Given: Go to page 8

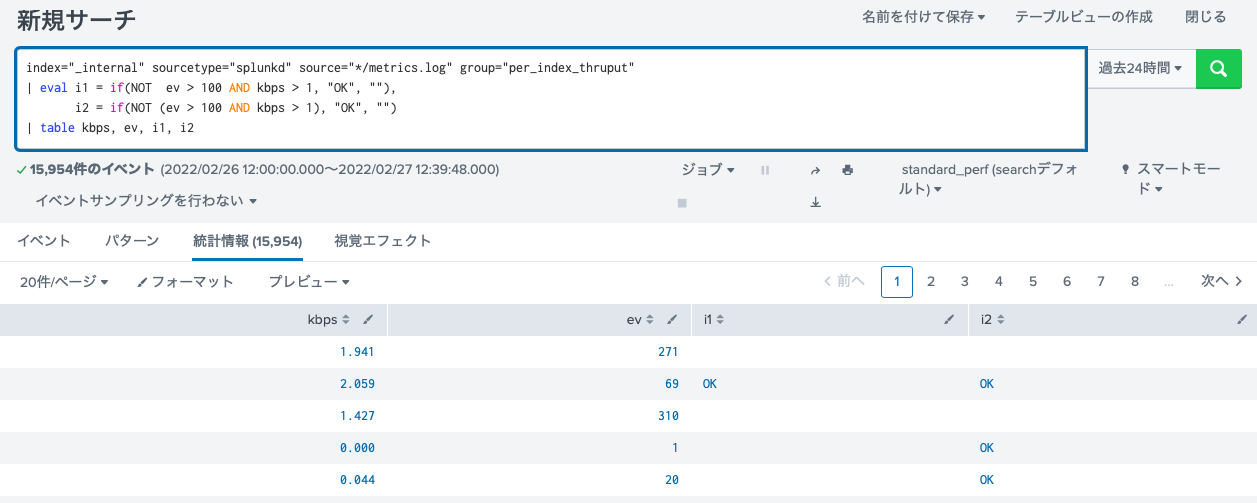Looking at the screenshot, I should pyautogui.click(x=1135, y=282).
